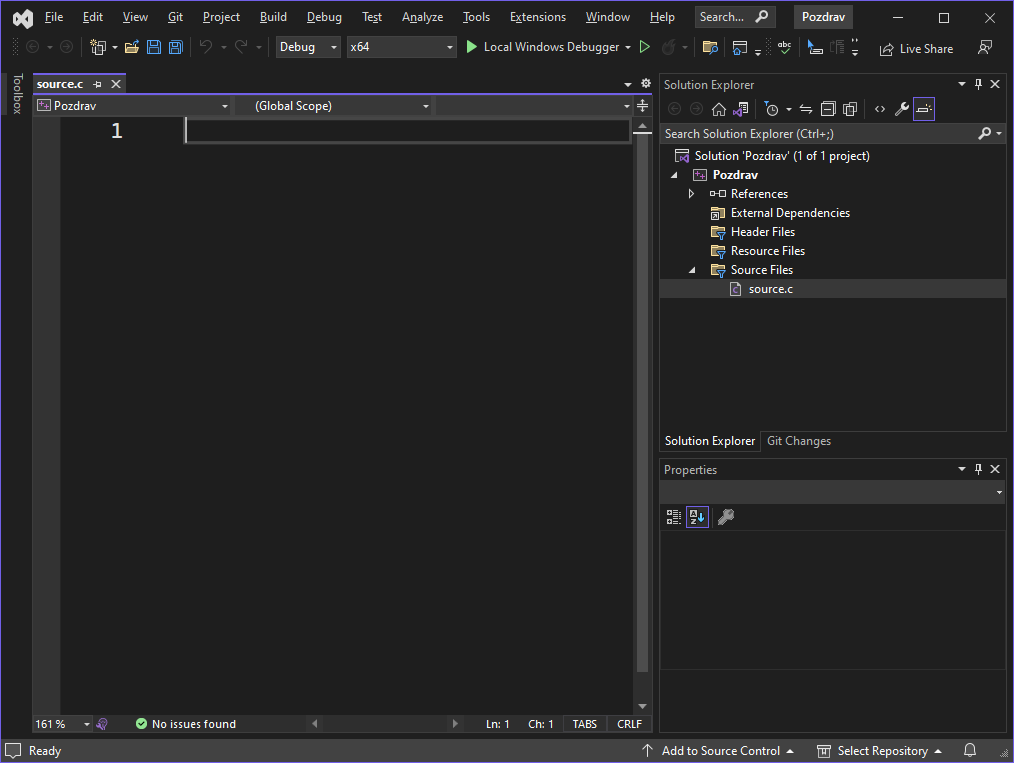Click Sync with Active Document arrows icon
The image size is (1014, 763).
click(806, 109)
